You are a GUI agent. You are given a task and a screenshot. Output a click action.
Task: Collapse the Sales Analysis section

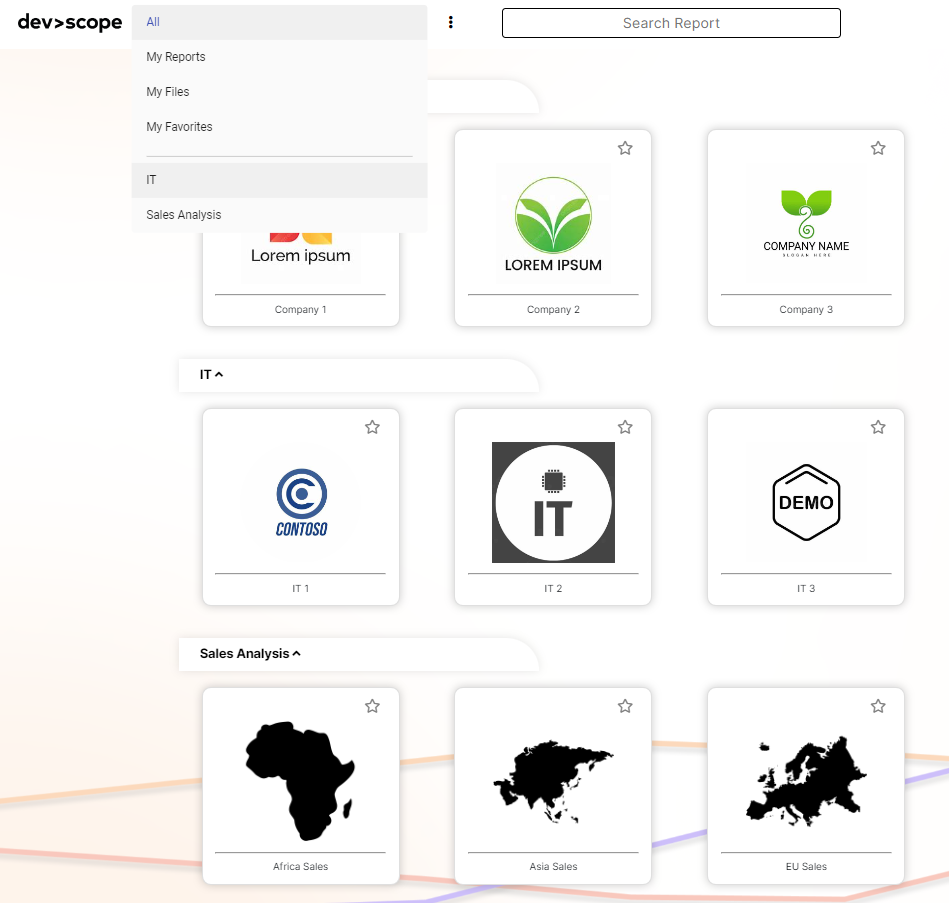tap(250, 654)
